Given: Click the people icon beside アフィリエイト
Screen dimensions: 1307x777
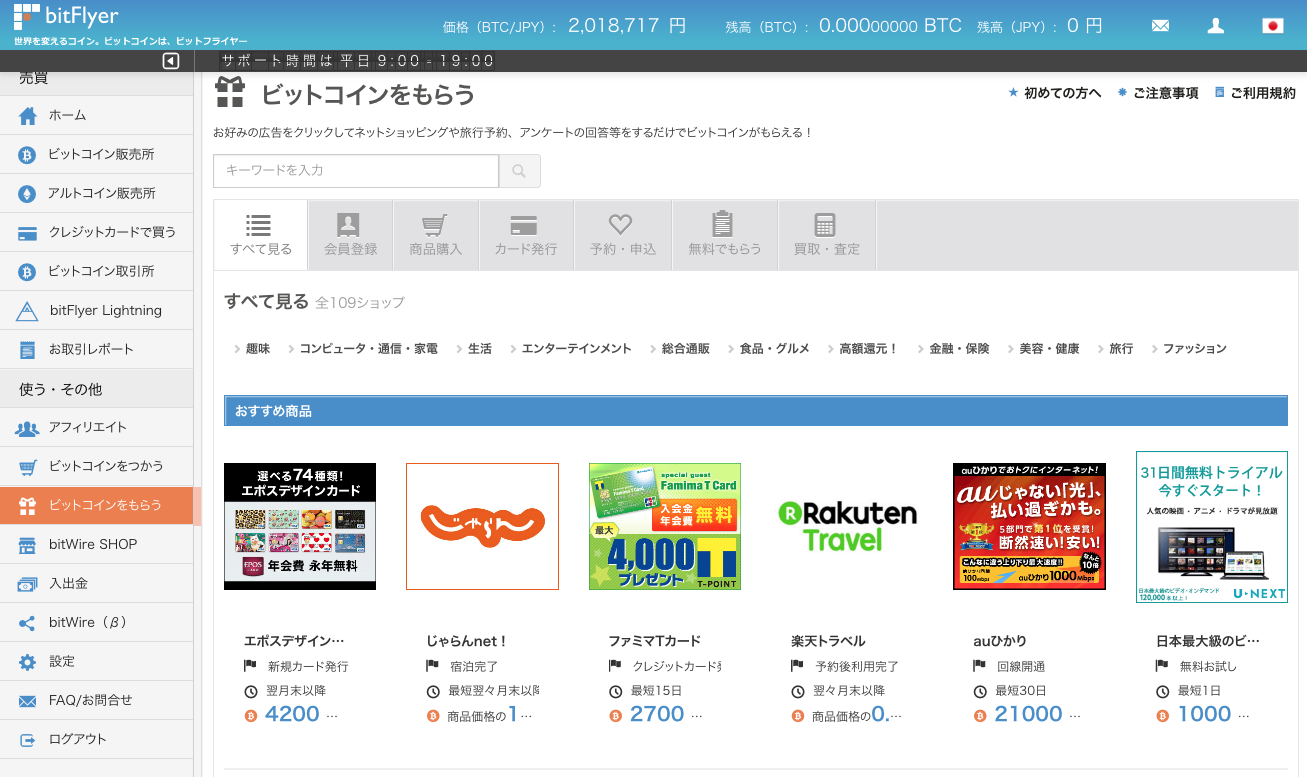Looking at the screenshot, I should point(28,428).
